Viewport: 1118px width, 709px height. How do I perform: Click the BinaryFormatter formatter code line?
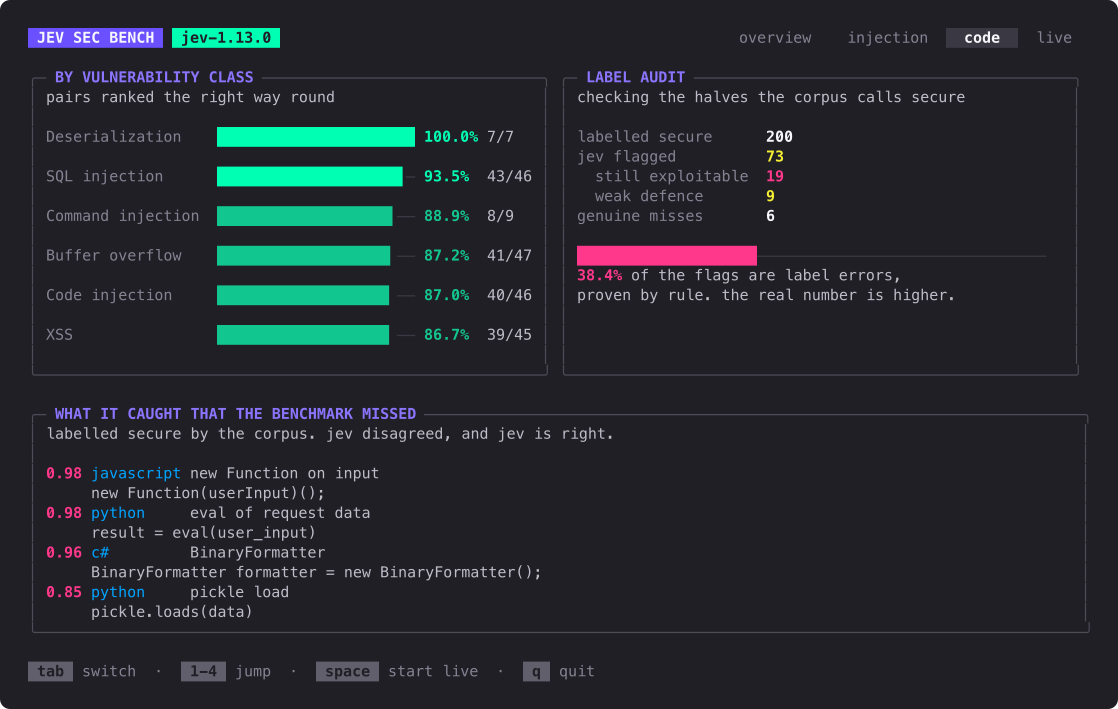click(316, 573)
